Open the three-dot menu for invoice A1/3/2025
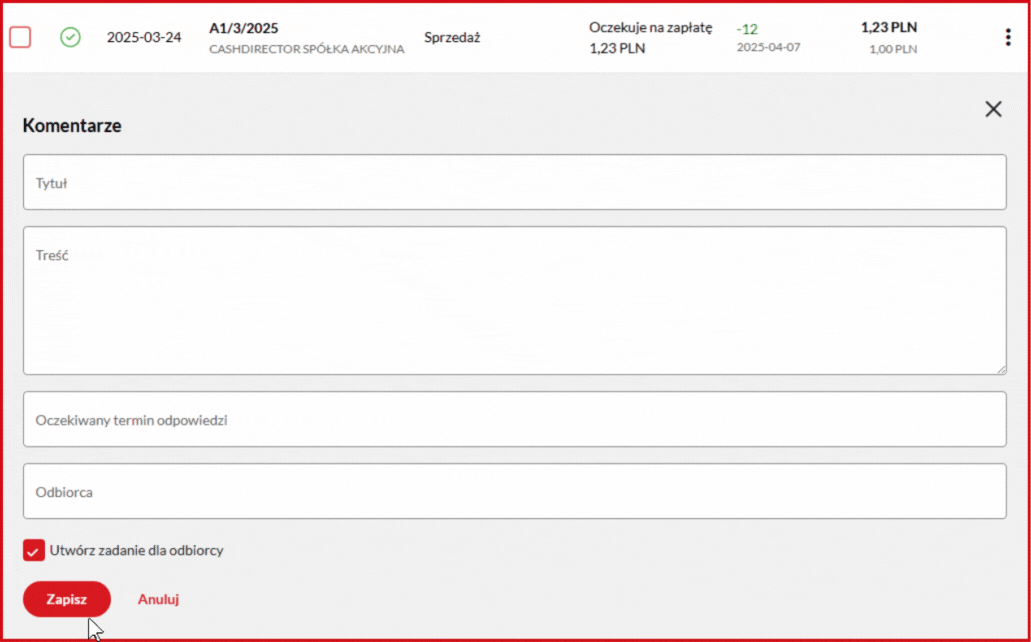Viewport: 1031px width, 642px height. click(1008, 37)
